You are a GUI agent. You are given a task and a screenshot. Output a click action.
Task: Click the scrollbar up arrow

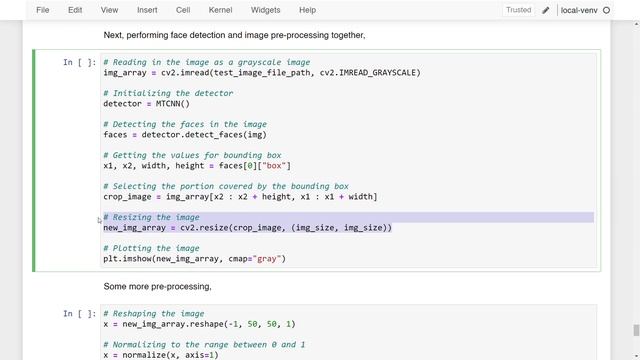click(x=636, y=24)
